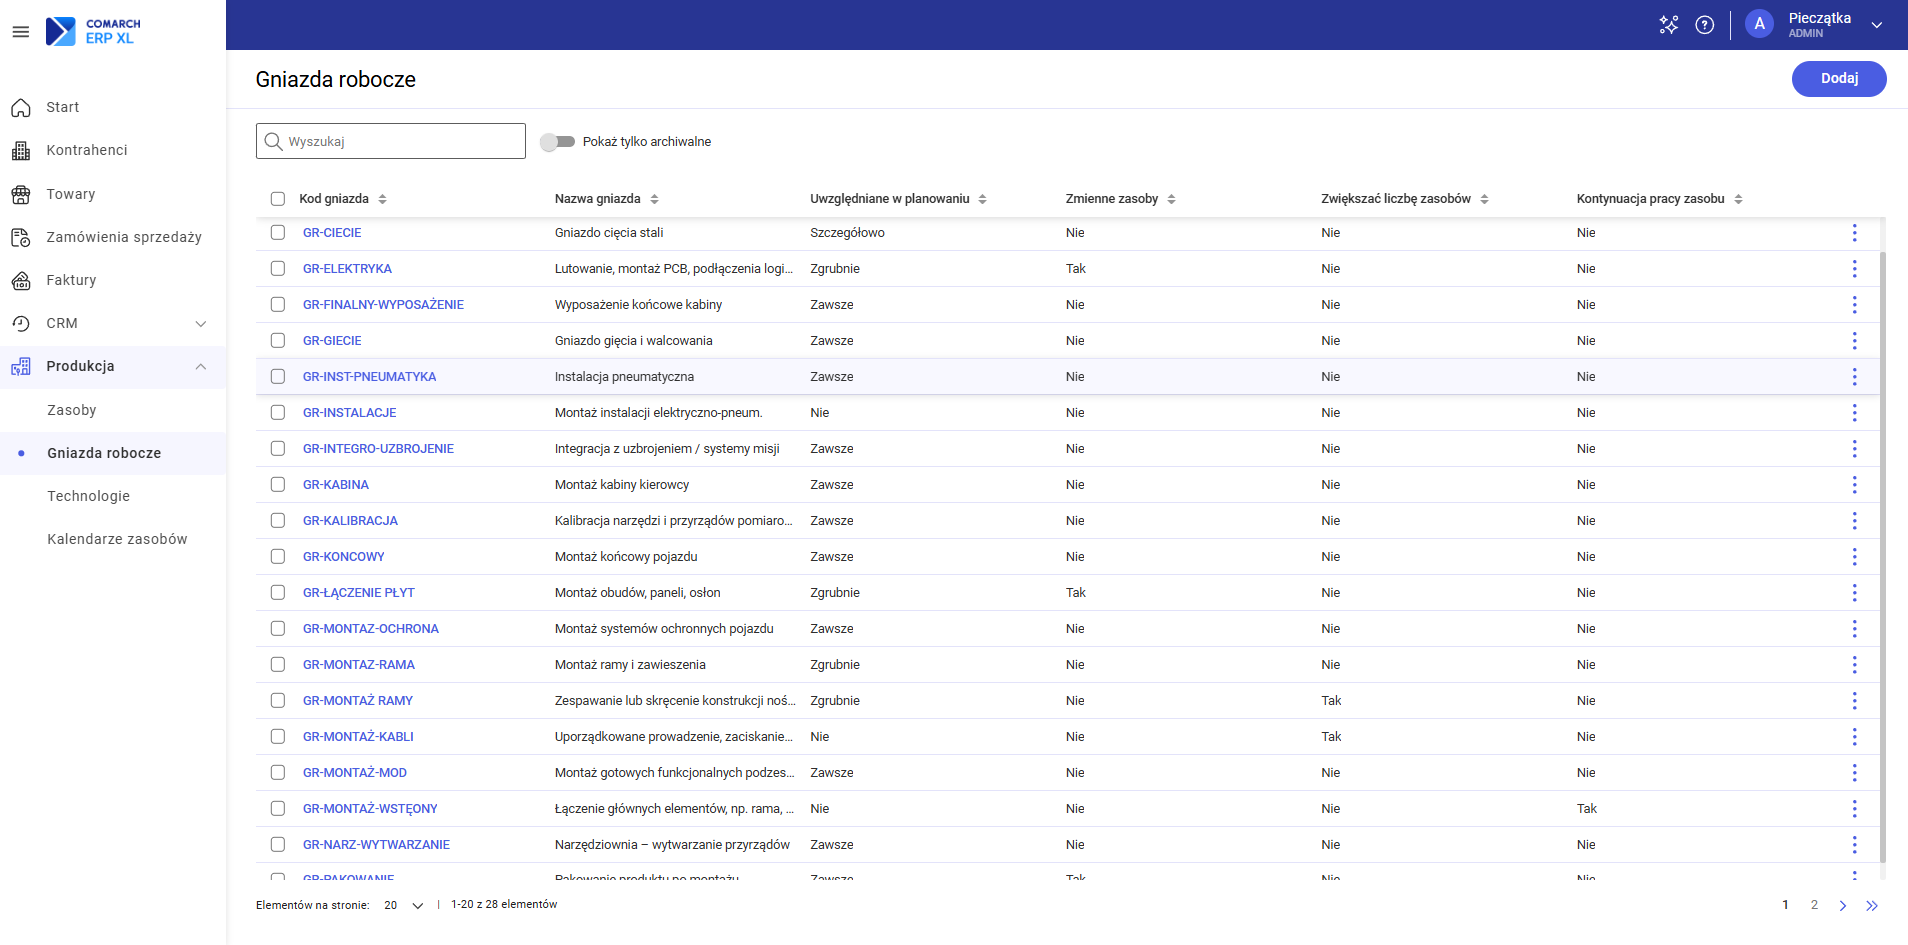Open the help question mark icon

pos(1705,25)
